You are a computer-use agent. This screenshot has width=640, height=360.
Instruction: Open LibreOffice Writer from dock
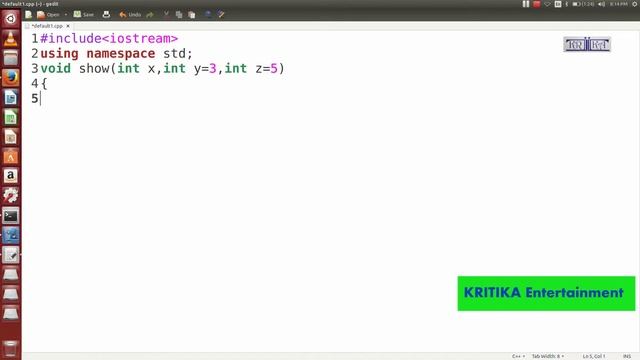pyautogui.click(x=11, y=98)
